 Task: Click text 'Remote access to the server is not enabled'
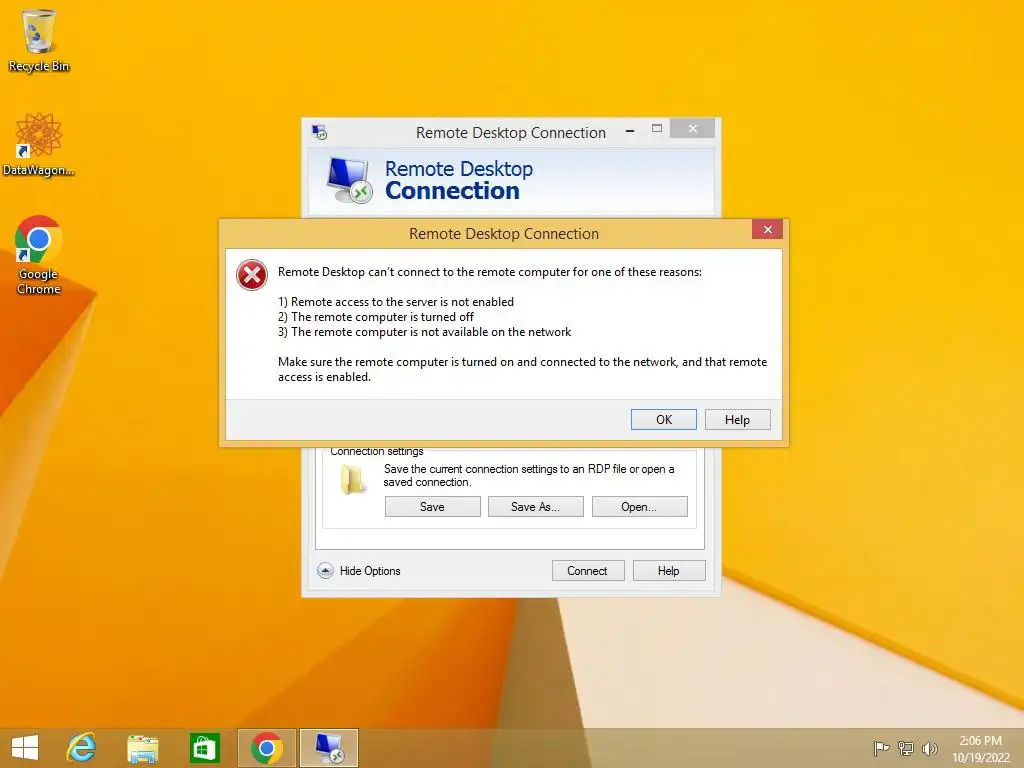pyautogui.click(x=402, y=302)
